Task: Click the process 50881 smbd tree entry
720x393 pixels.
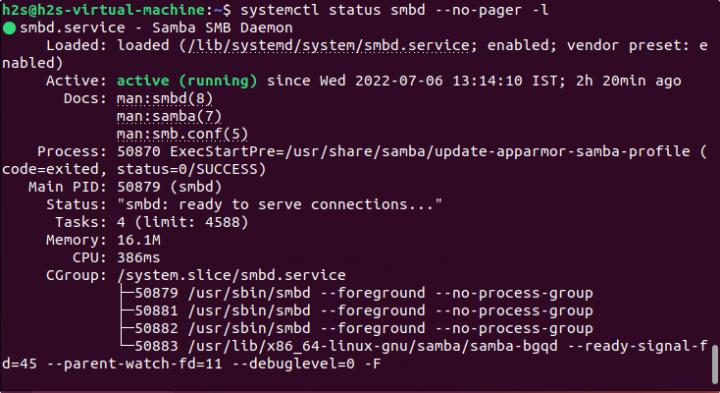Action: [356, 311]
